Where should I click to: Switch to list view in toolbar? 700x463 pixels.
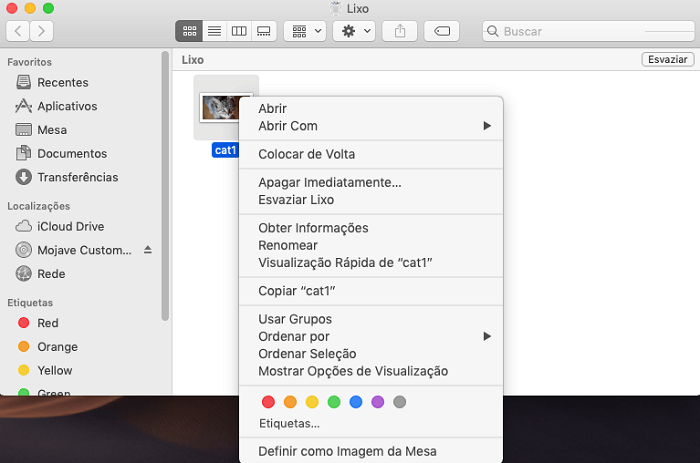coord(213,31)
